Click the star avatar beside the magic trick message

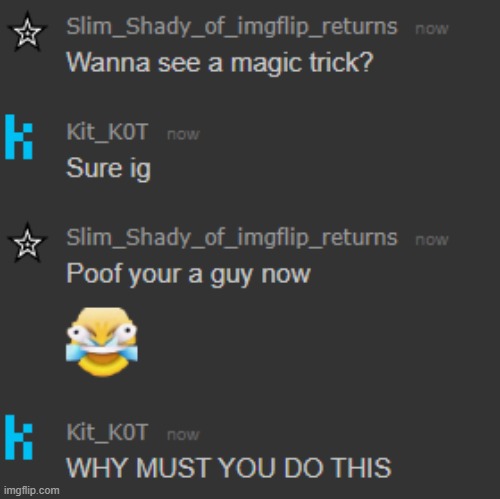point(27,32)
